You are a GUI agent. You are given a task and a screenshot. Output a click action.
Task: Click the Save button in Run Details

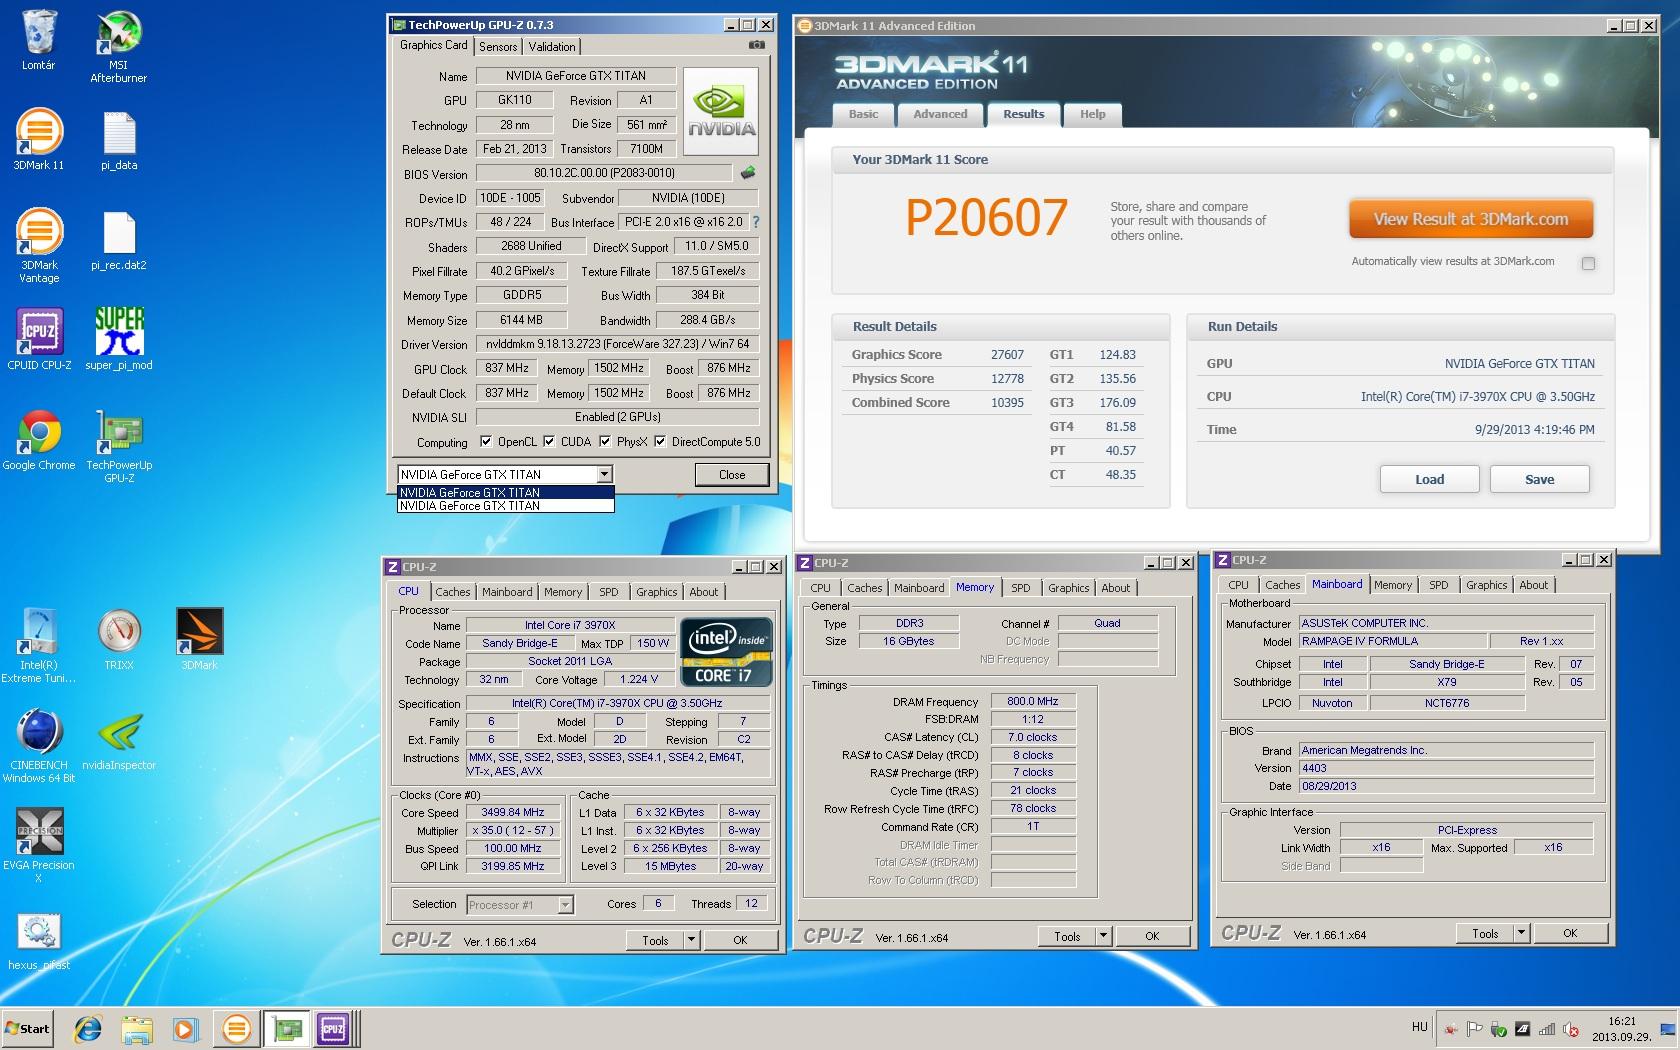coord(1539,479)
